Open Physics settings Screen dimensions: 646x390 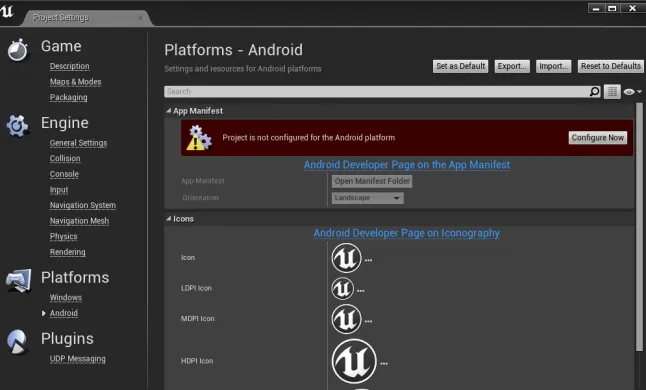[63, 236]
